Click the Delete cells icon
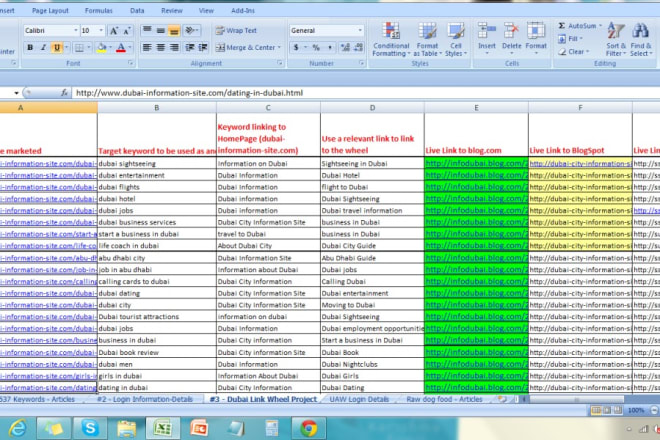Image resolution: width=660 pixels, height=440 pixels. [x=511, y=32]
